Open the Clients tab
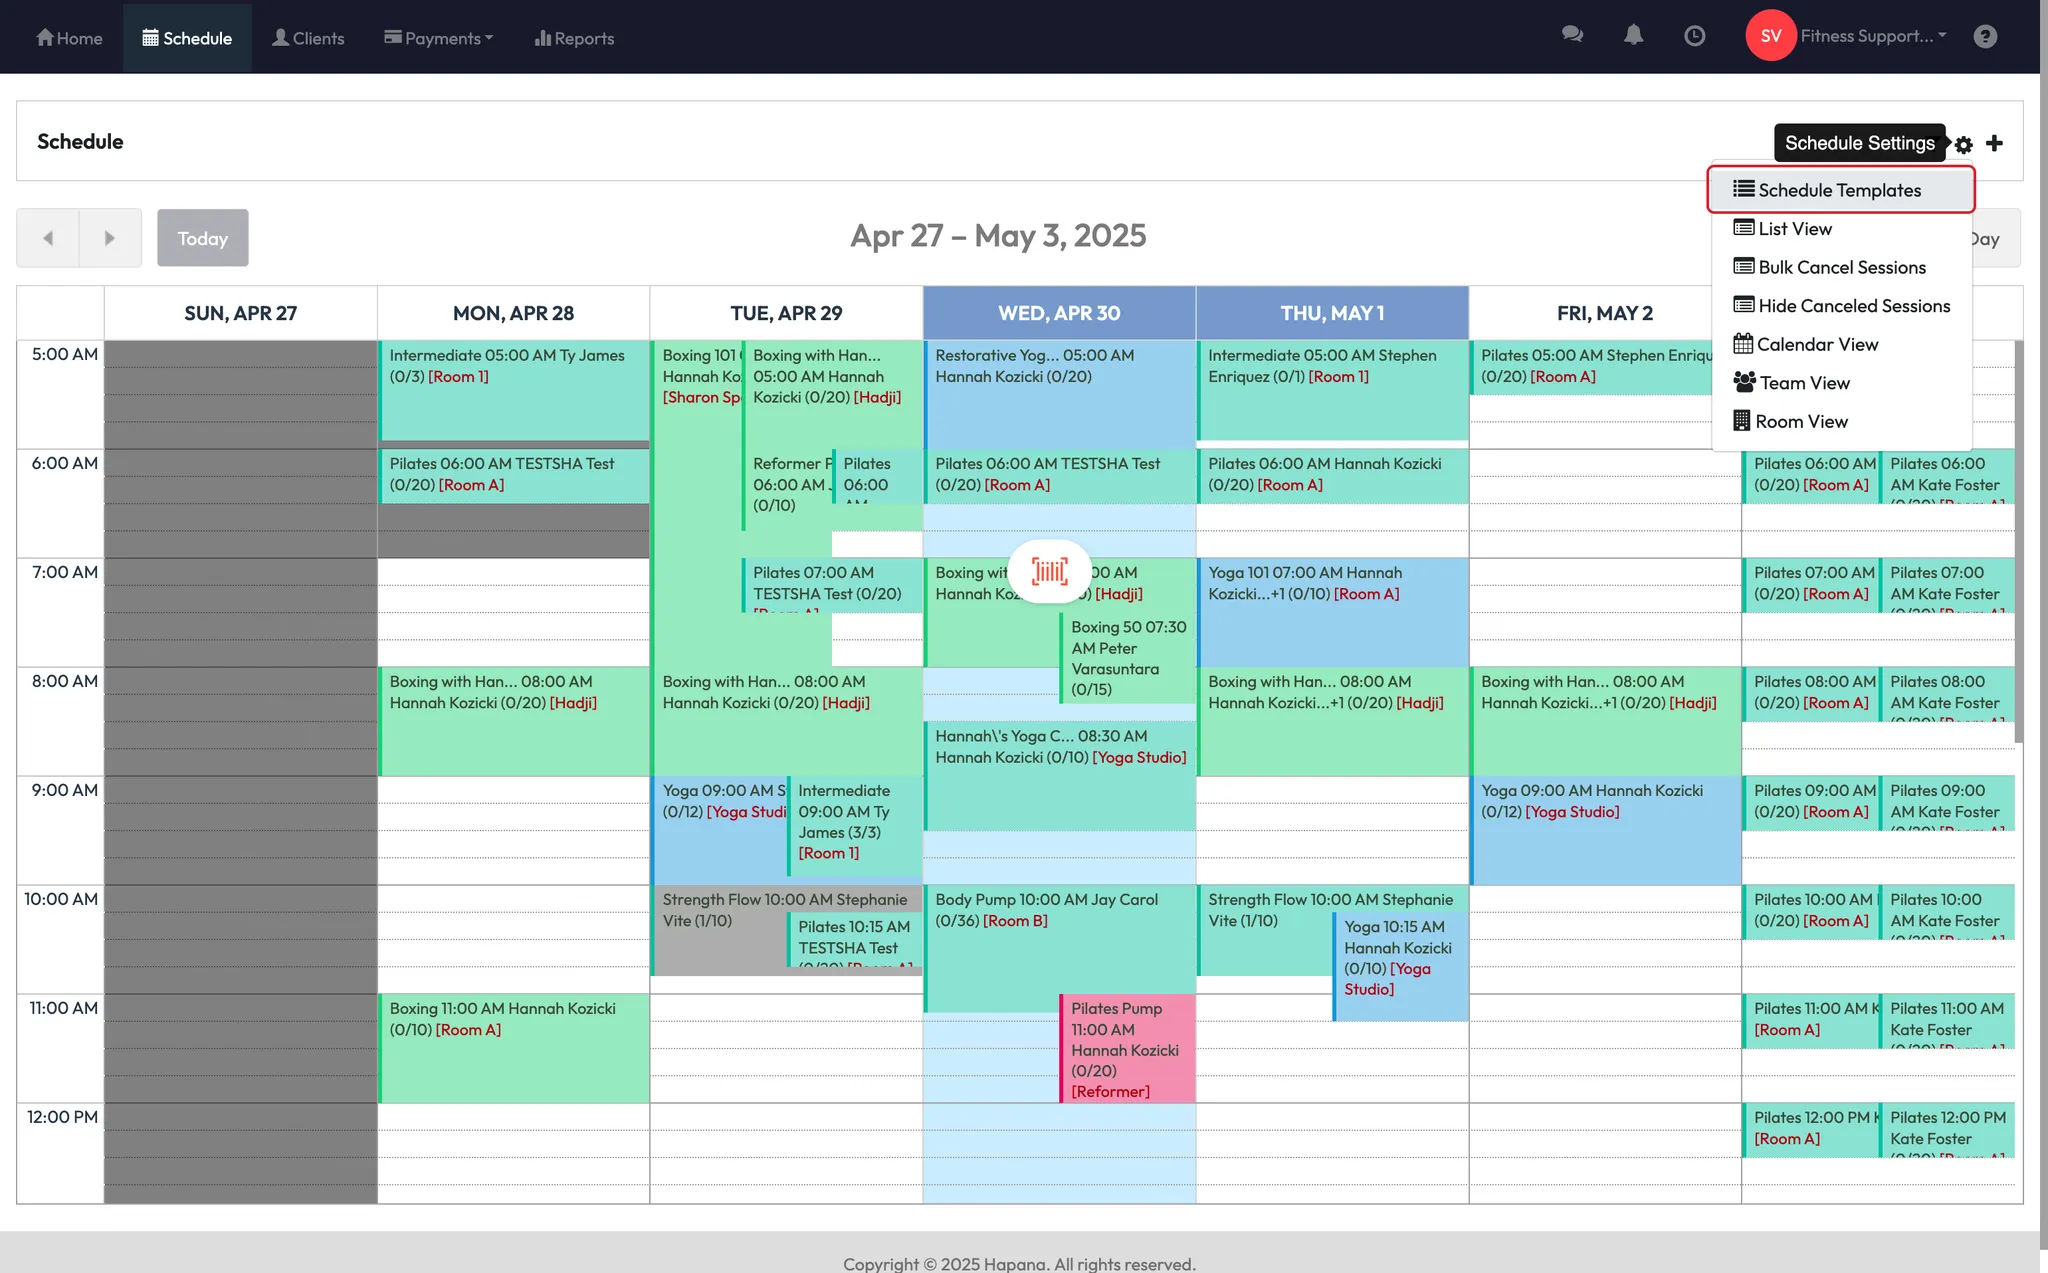The height and width of the screenshot is (1273, 2048). (x=308, y=38)
